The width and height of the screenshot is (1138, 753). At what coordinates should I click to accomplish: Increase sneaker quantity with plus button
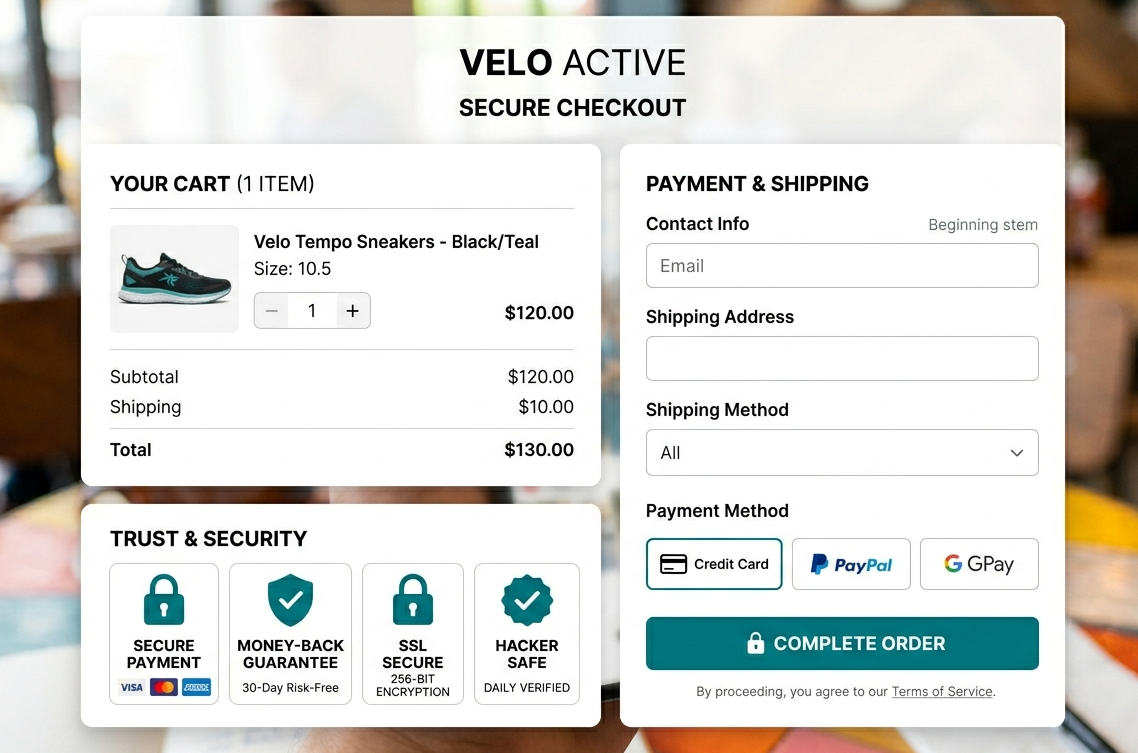[352, 311]
